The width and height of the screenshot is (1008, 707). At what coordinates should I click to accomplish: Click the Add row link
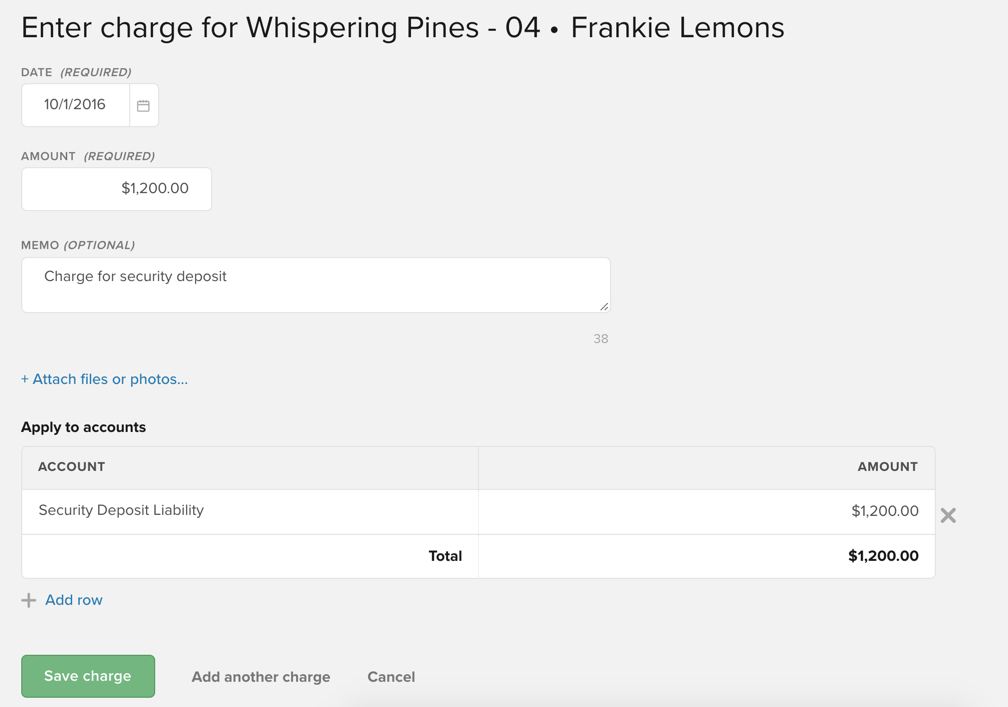click(x=74, y=600)
